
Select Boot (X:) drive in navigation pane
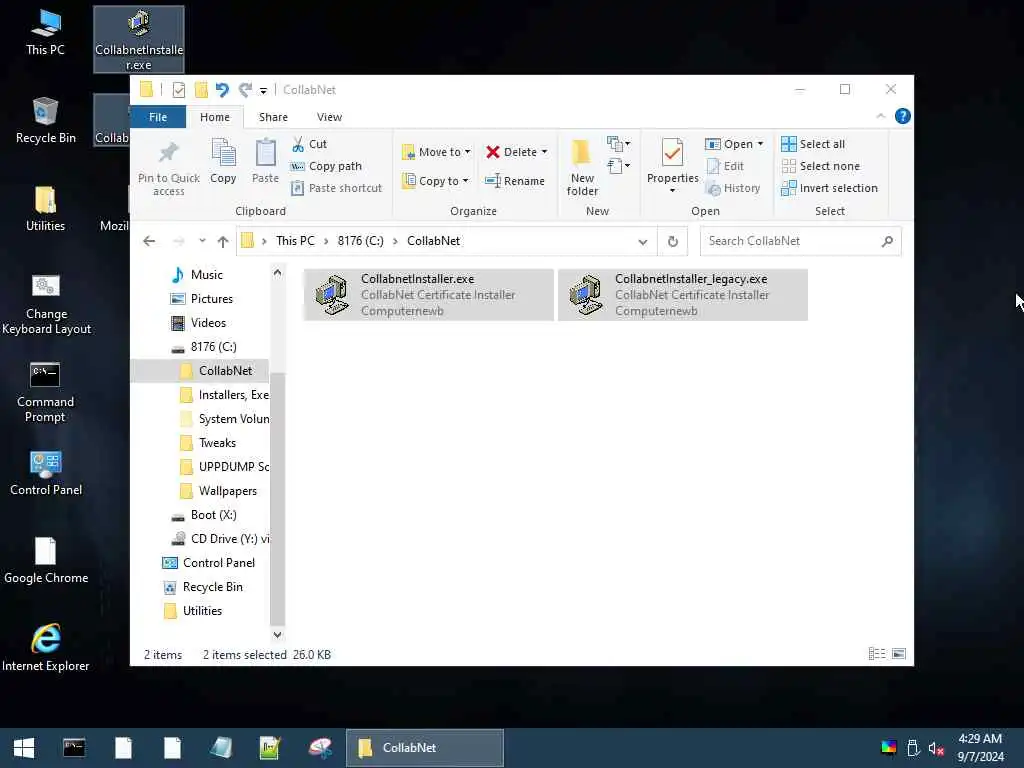pyautogui.click(x=204, y=515)
